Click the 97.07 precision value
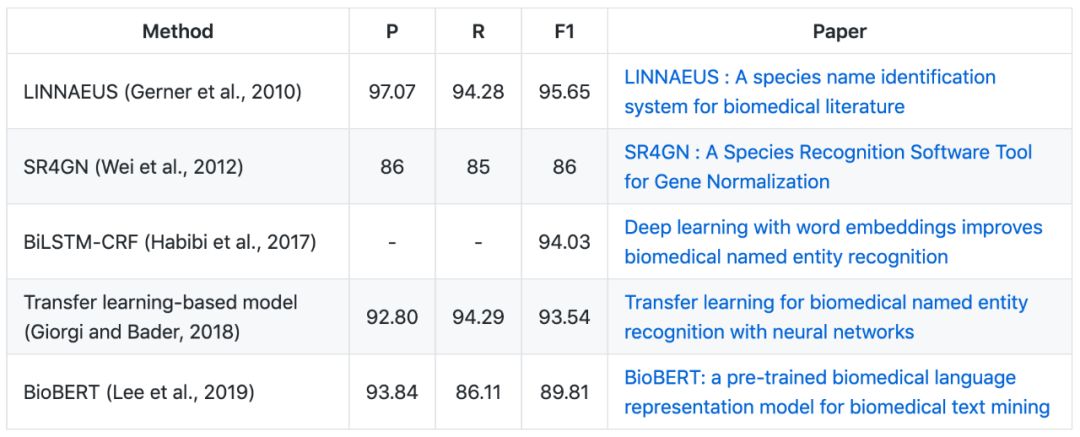Screen dimensions: 1080x437 pyautogui.click(x=392, y=92)
